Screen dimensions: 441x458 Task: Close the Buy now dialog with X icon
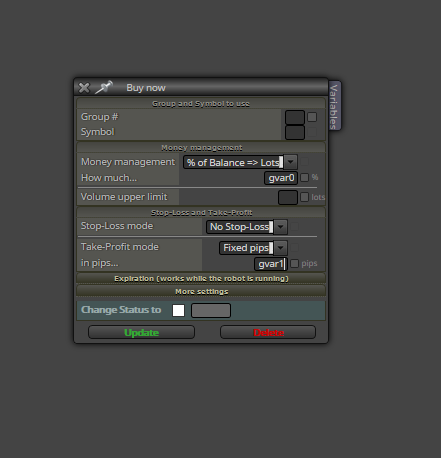point(84,88)
